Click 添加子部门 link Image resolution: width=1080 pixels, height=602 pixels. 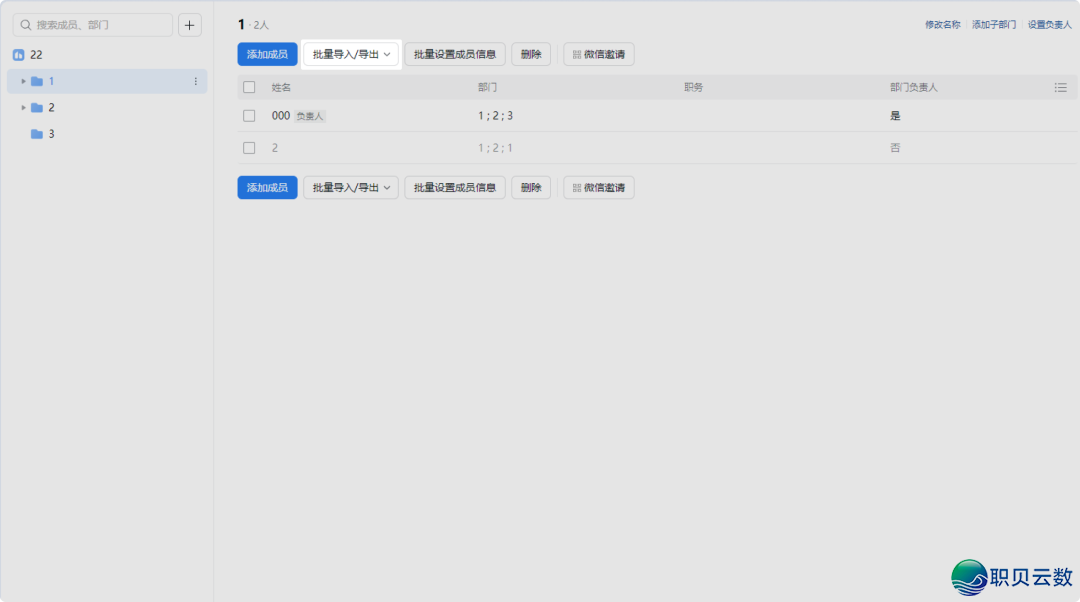(994, 25)
